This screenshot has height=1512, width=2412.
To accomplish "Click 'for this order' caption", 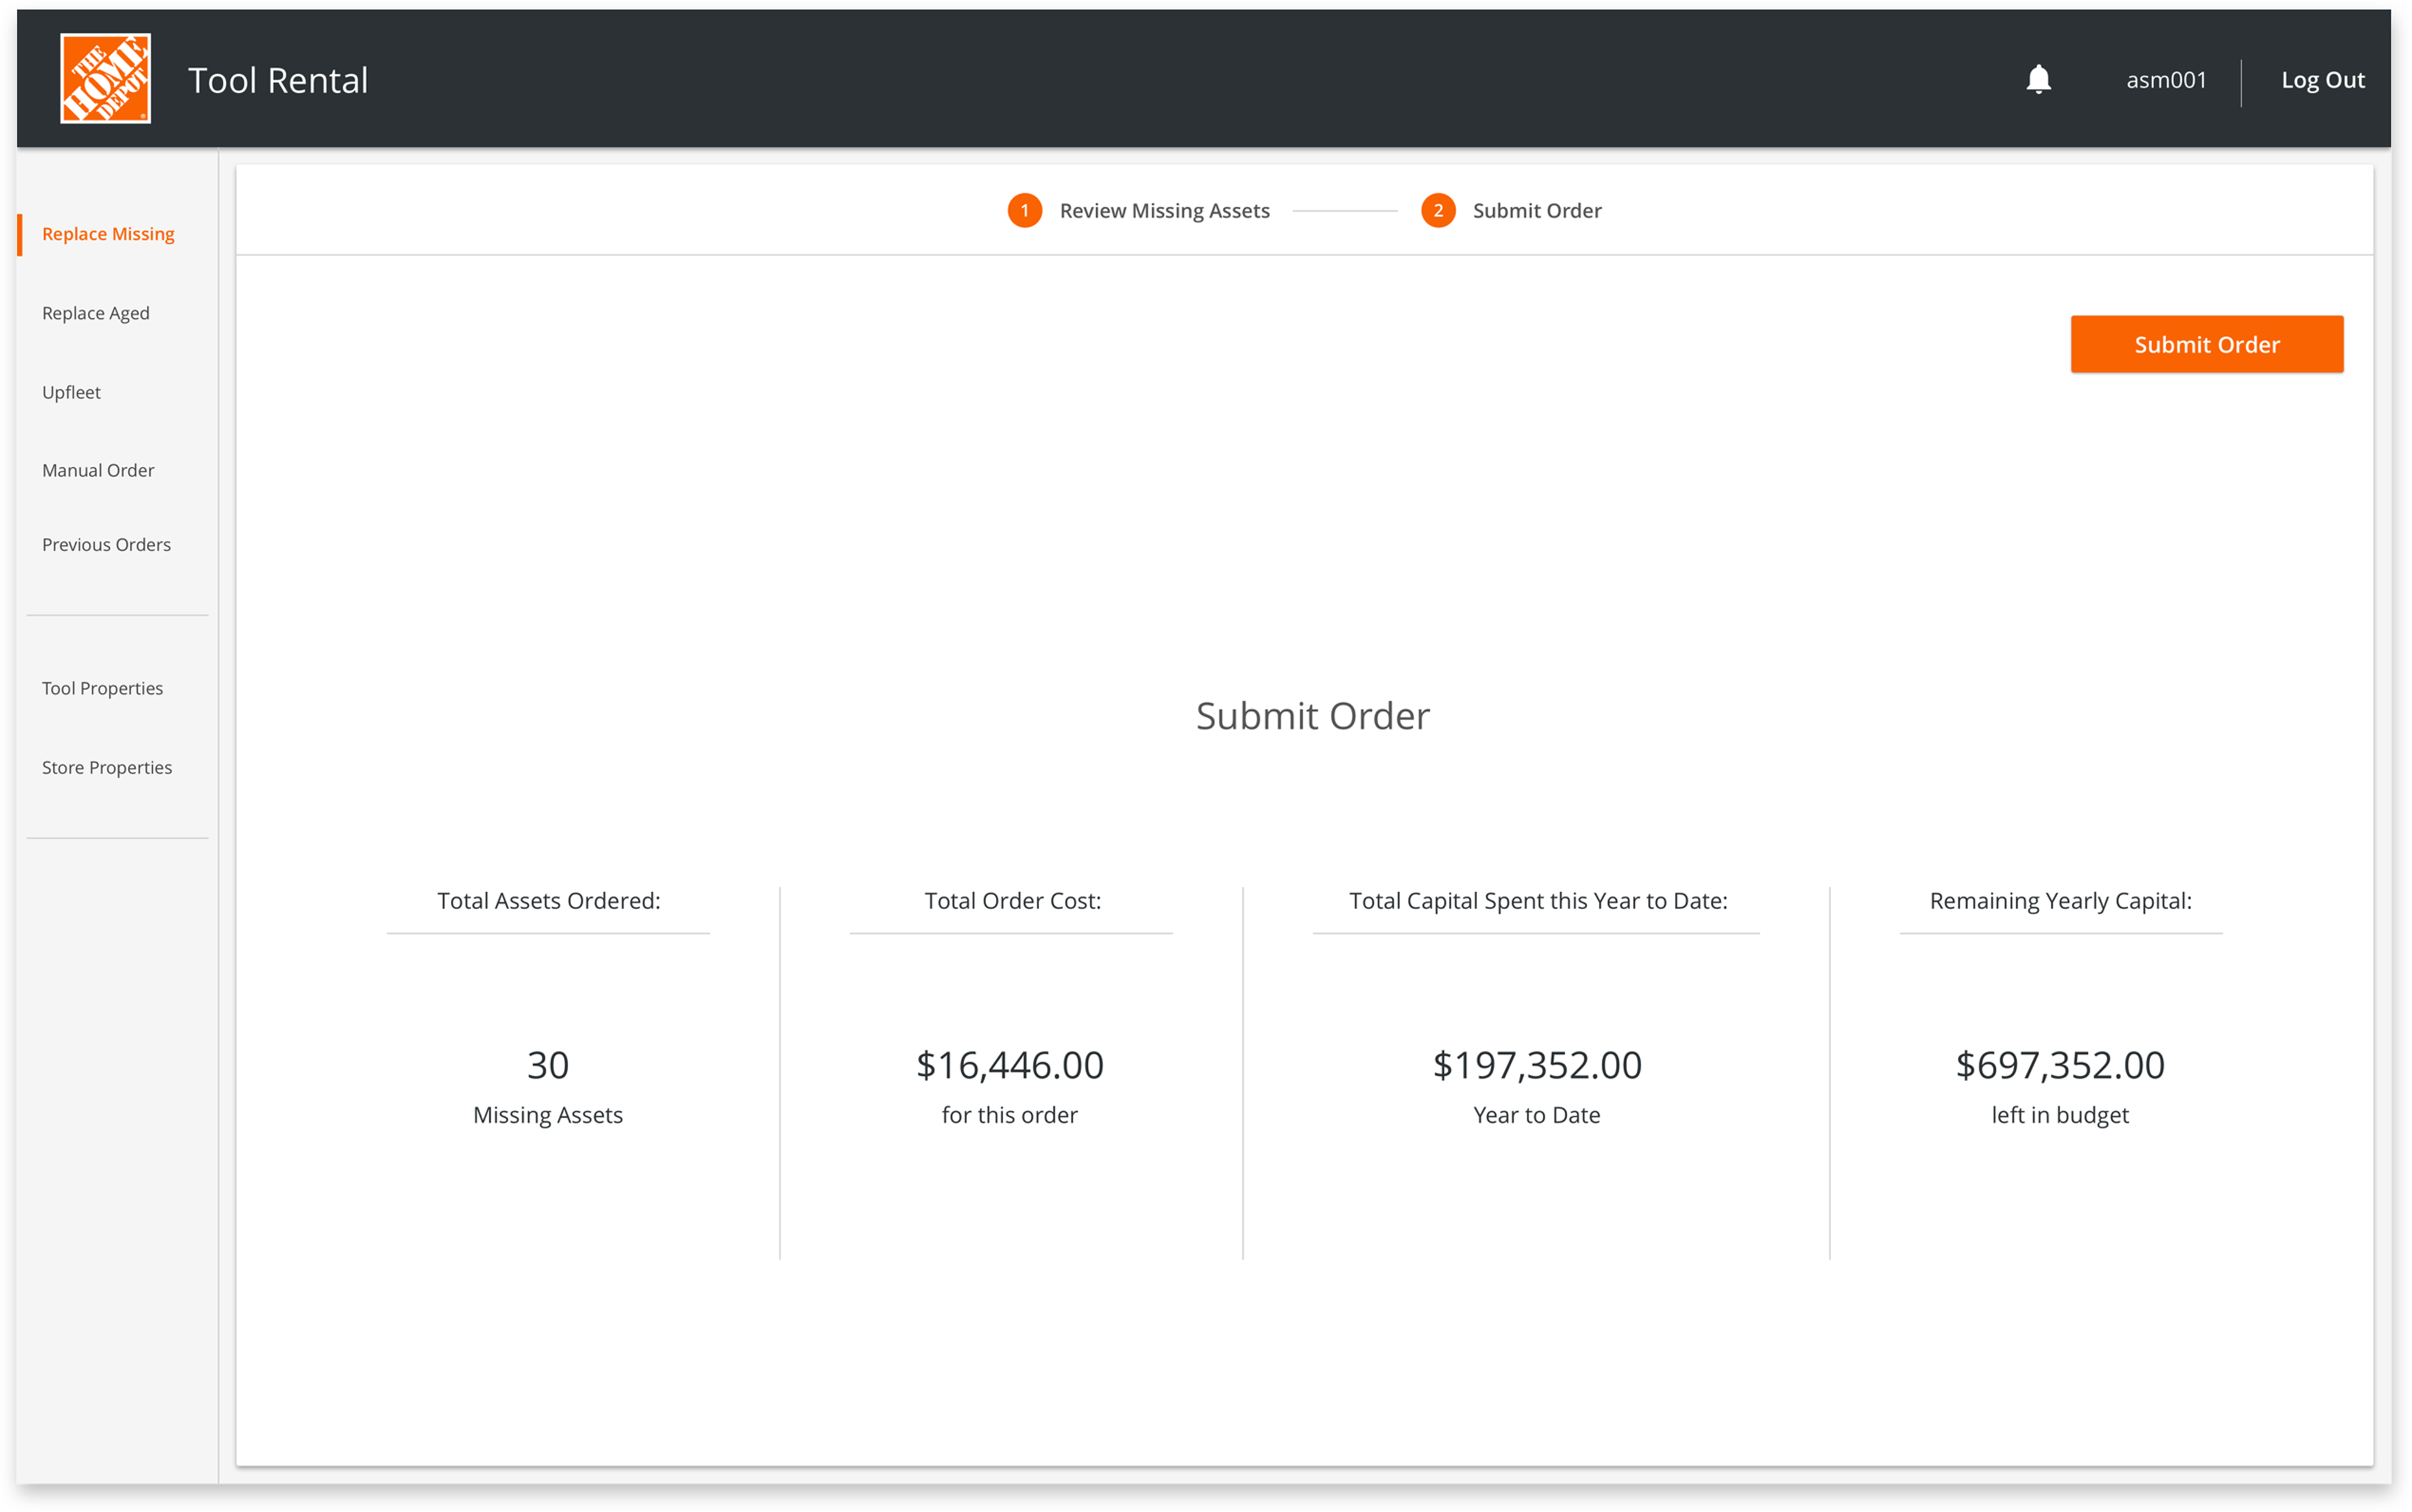I will [1009, 1115].
